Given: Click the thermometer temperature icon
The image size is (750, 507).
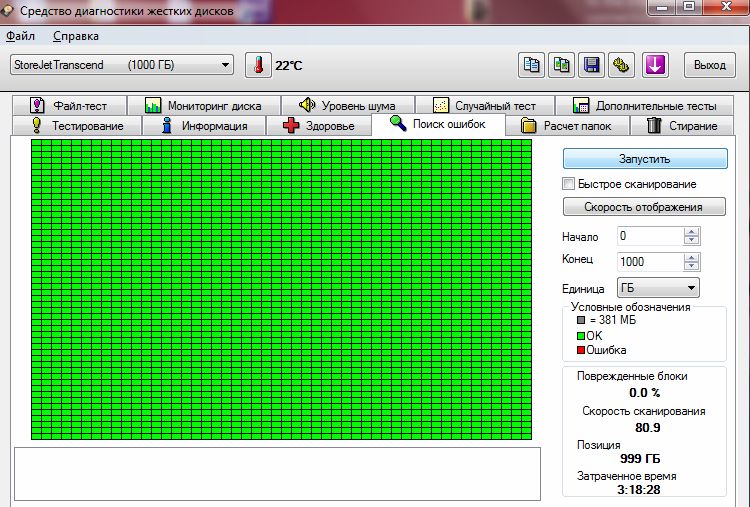Looking at the screenshot, I should (x=258, y=66).
